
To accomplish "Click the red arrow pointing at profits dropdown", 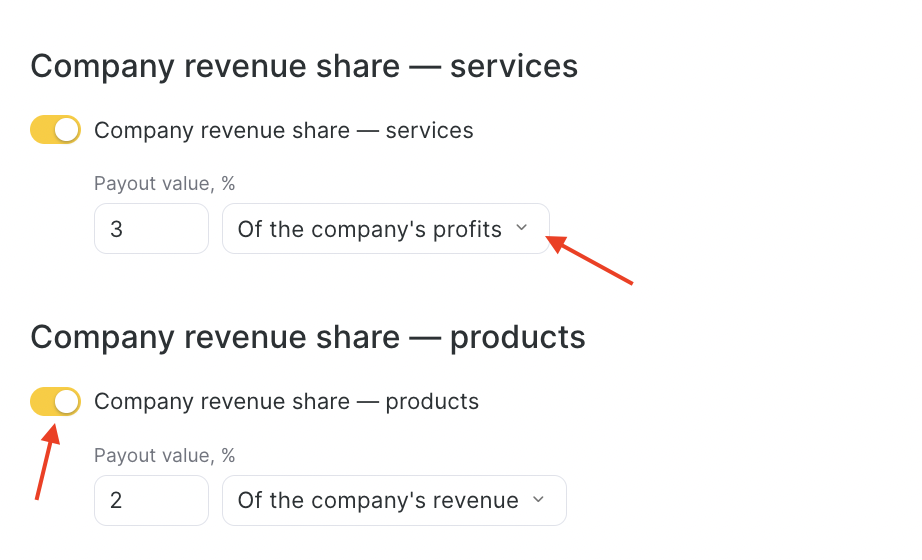I will [x=591, y=260].
